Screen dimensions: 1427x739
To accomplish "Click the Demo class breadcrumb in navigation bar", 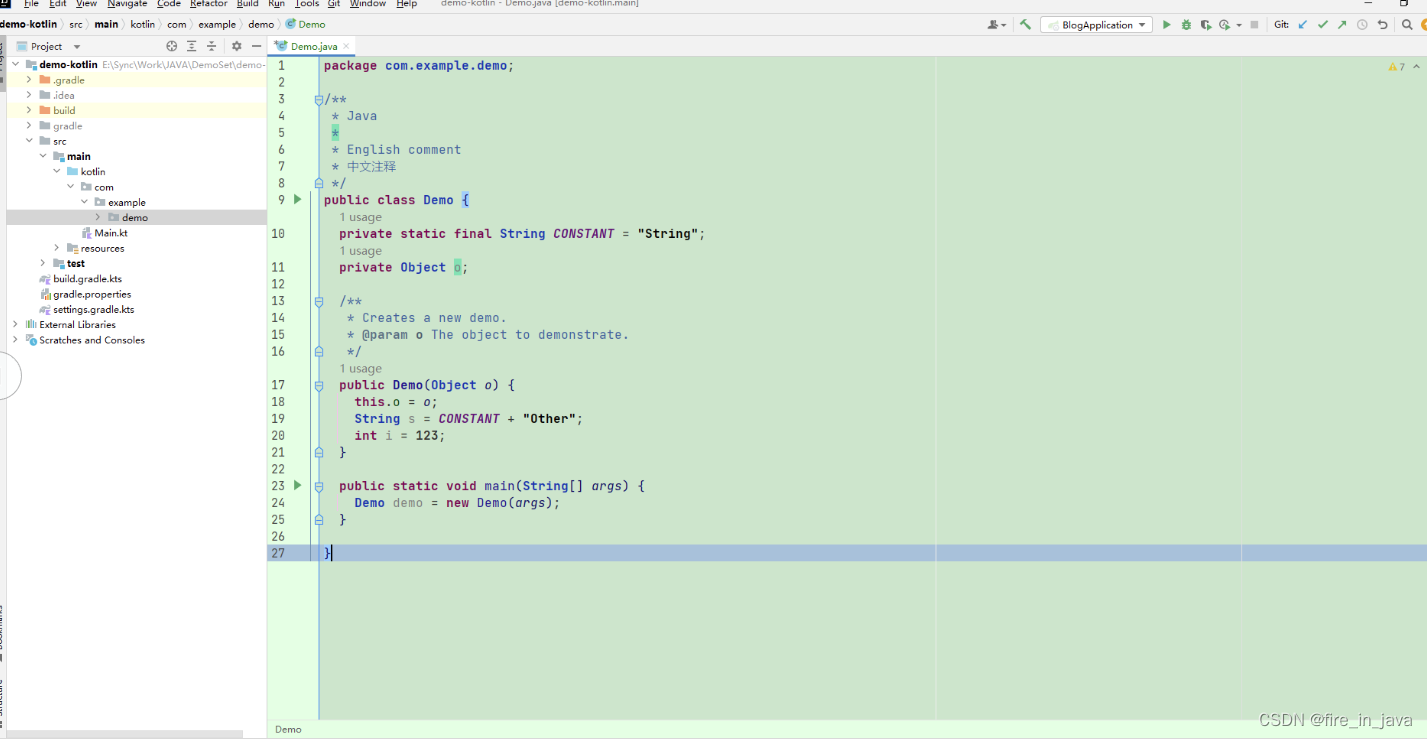I will [x=306, y=24].
